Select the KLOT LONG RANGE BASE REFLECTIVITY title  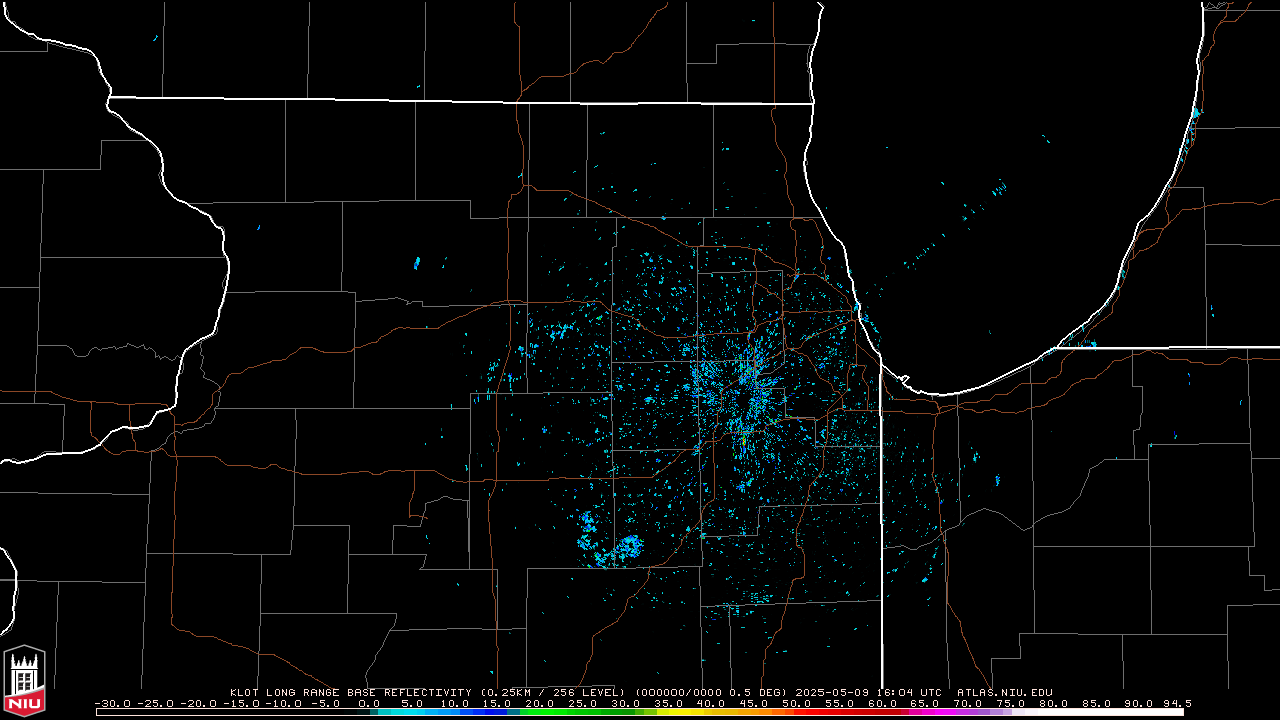point(351,692)
